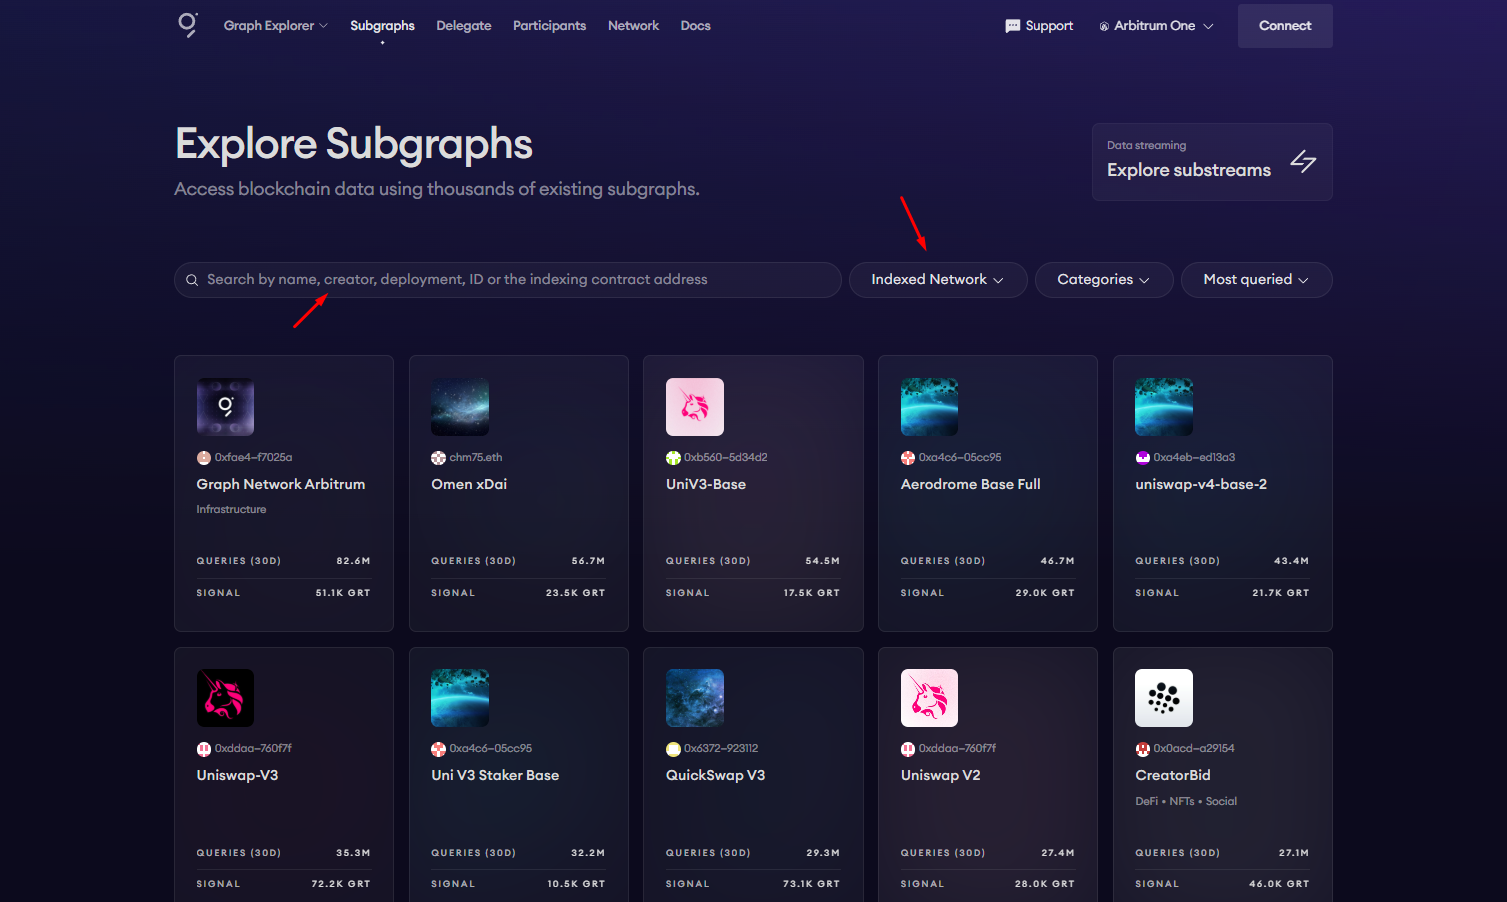Open Omen xDai title link

(469, 484)
